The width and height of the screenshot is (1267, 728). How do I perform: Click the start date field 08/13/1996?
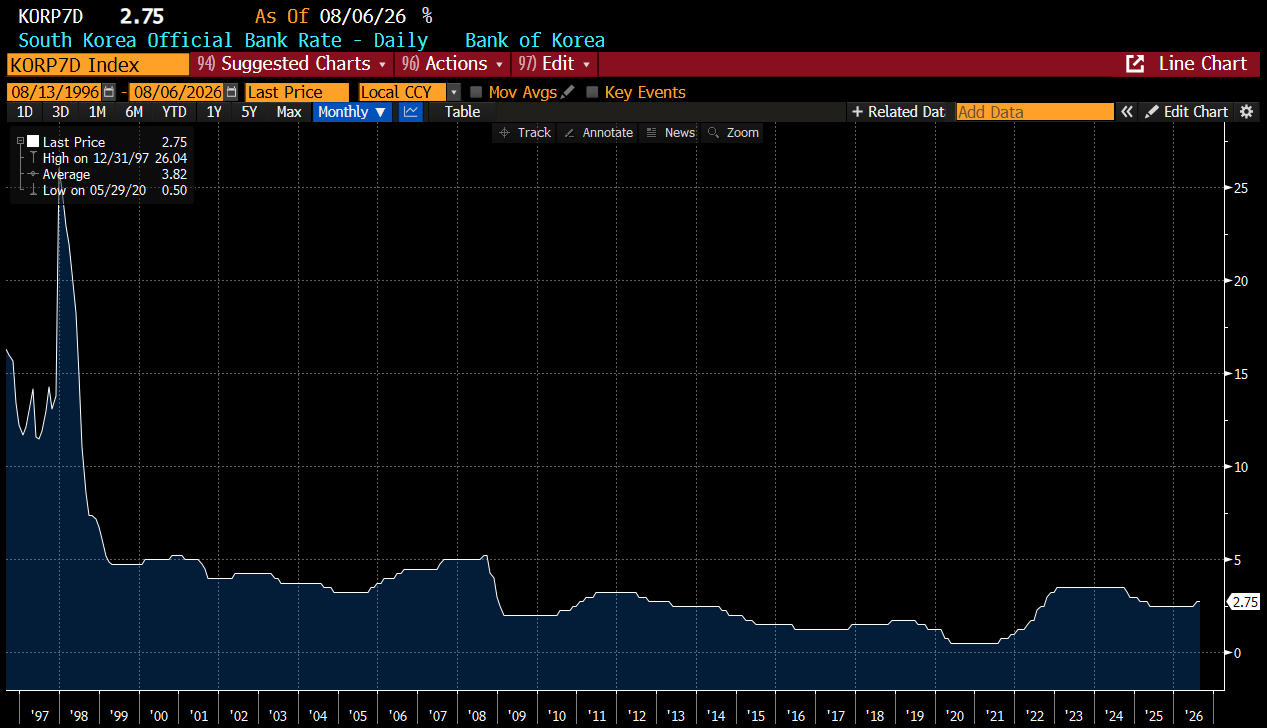54,92
